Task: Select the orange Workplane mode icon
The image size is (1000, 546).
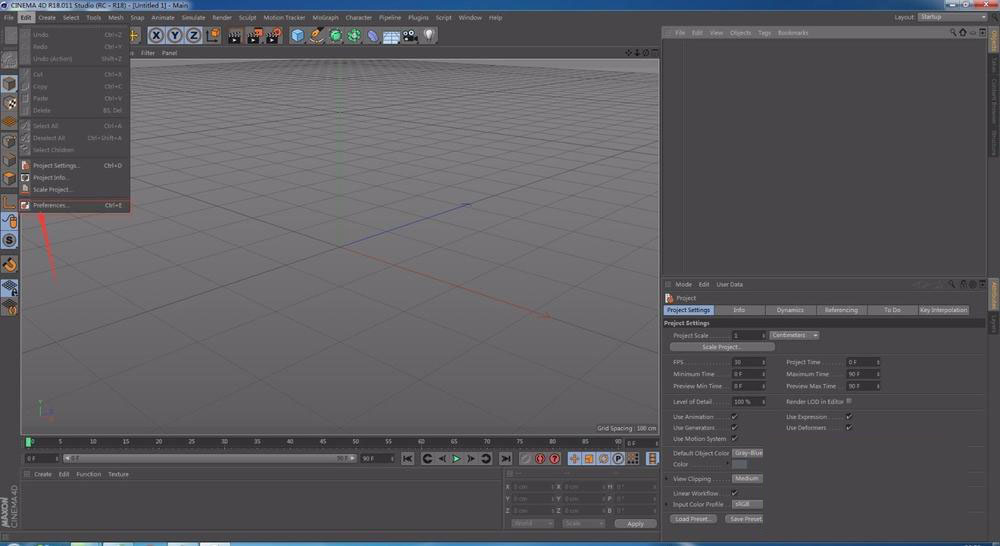Action: click(x=9, y=121)
